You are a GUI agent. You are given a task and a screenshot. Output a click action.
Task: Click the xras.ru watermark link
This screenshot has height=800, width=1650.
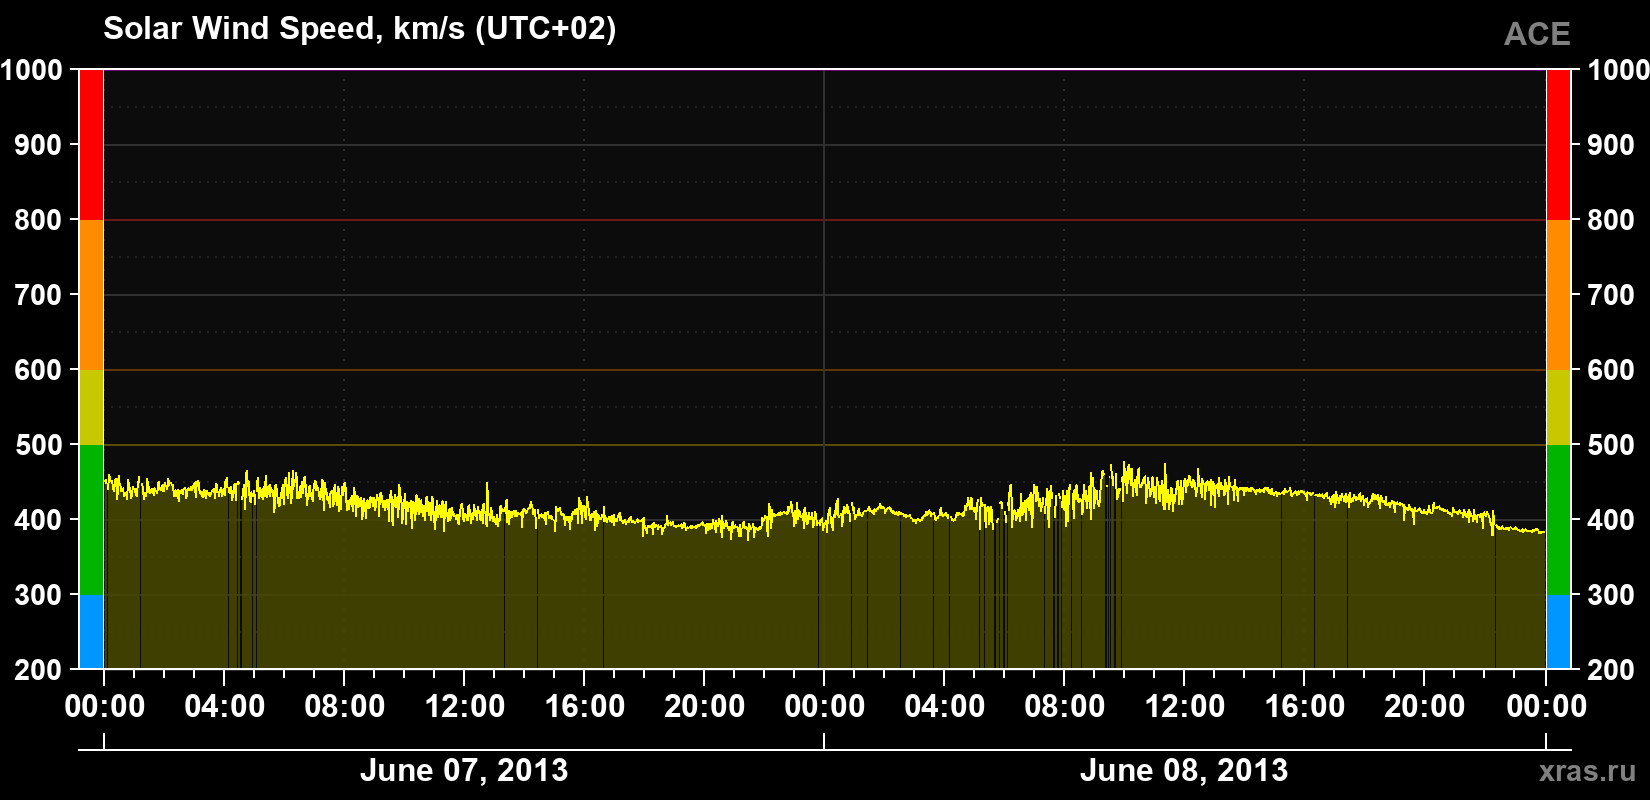[x=1588, y=771]
